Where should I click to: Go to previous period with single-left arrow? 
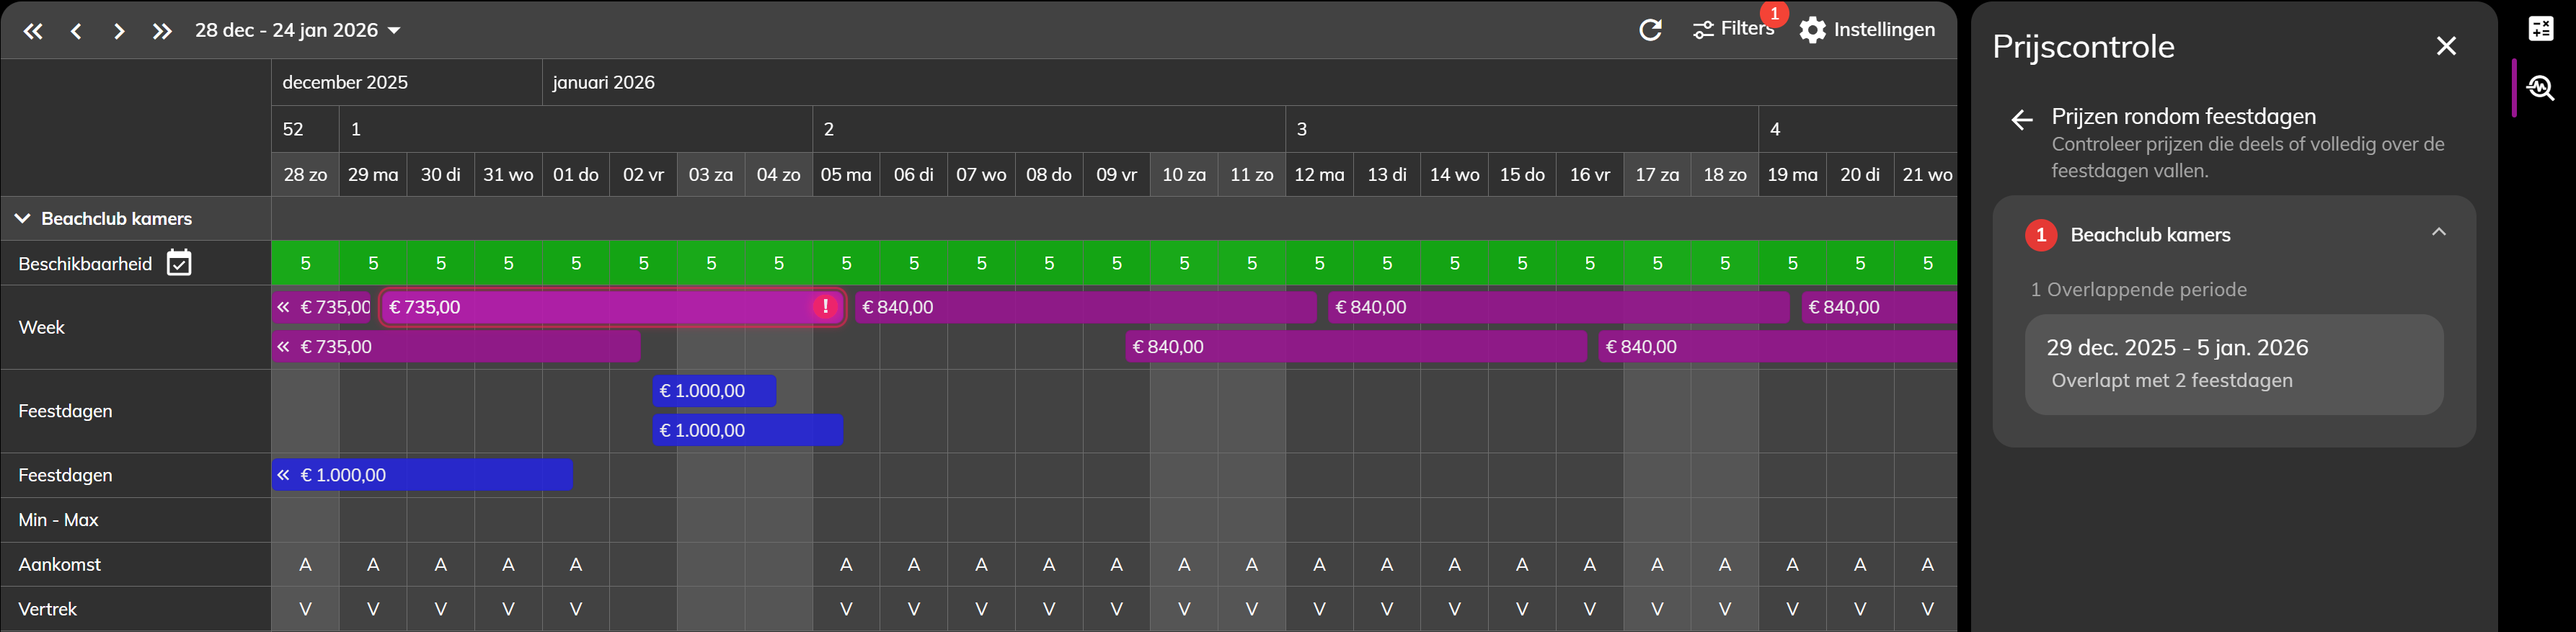pyautogui.click(x=76, y=31)
